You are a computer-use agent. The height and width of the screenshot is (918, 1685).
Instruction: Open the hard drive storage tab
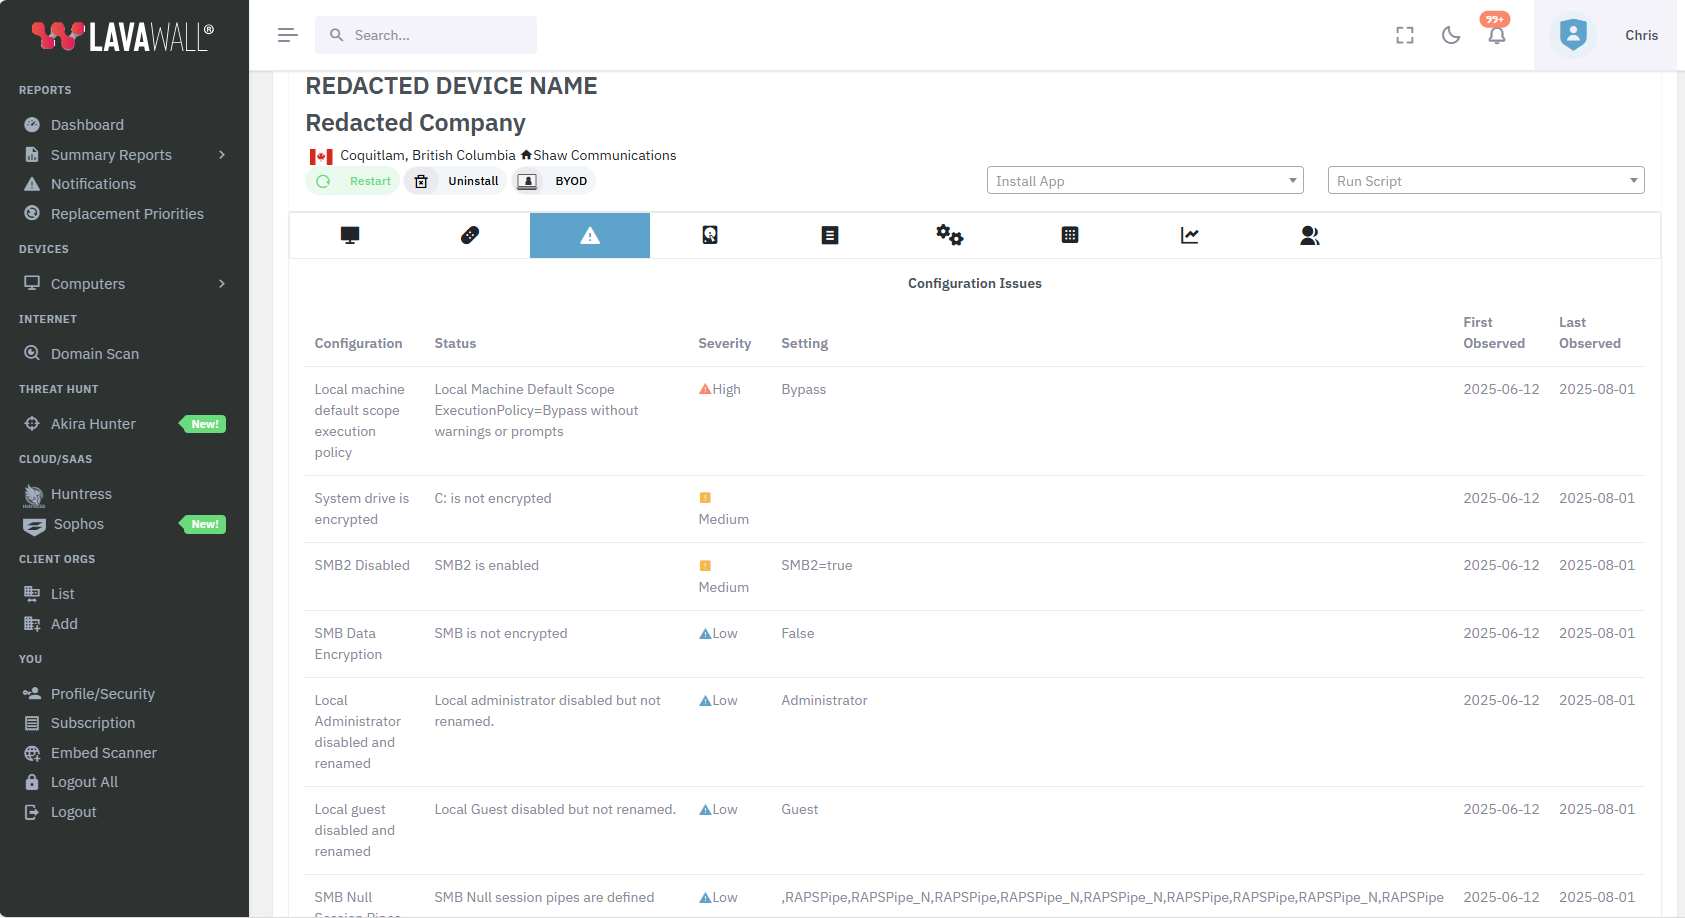coord(709,235)
